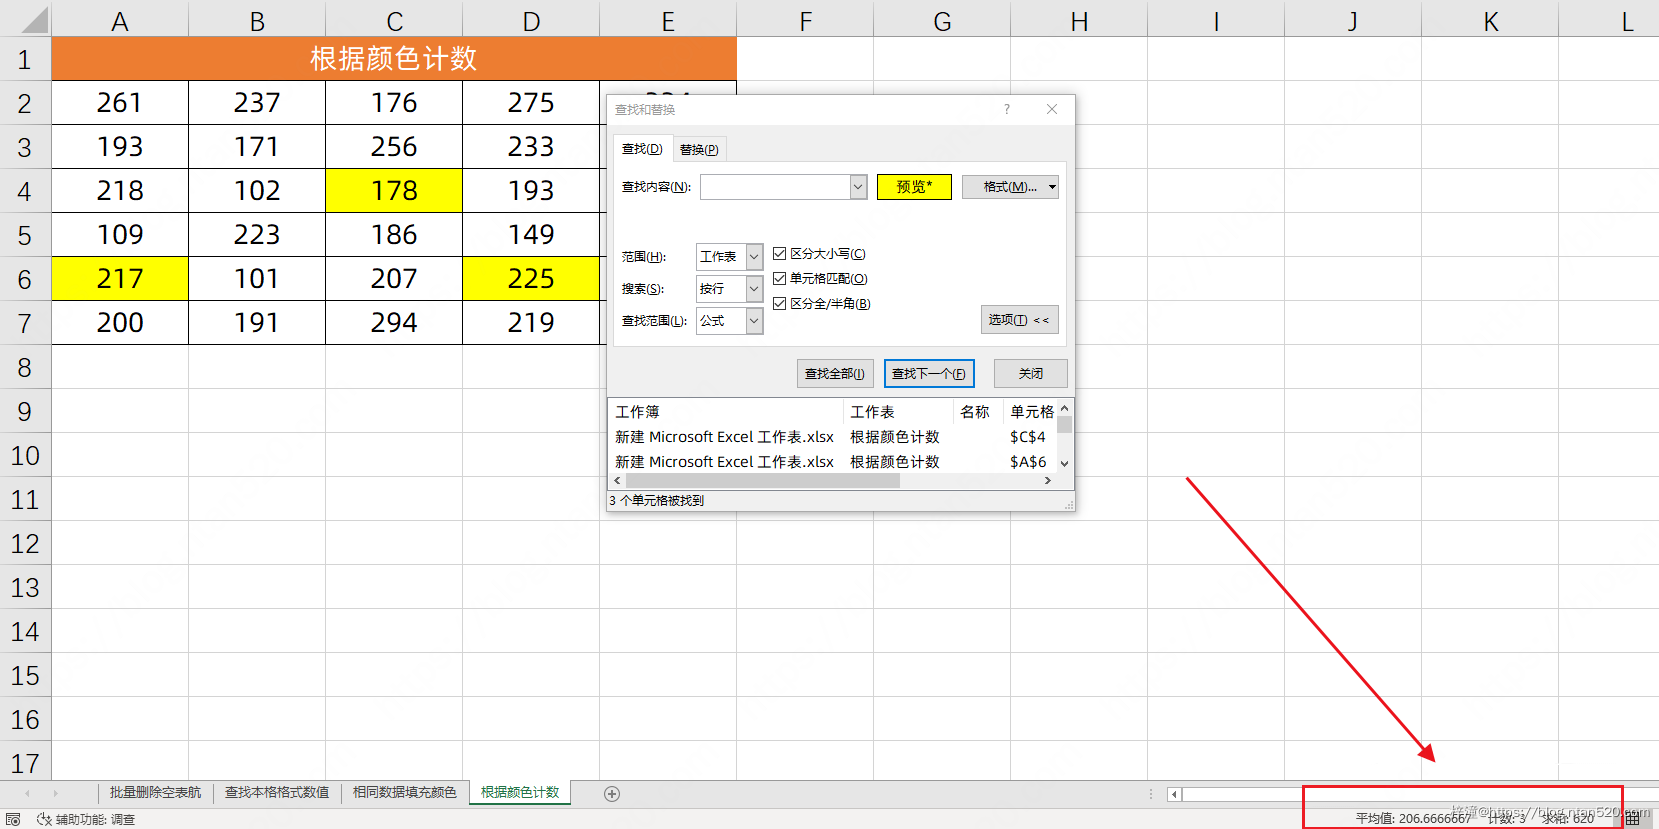
Task: Select column header A
Action: pos(120,21)
